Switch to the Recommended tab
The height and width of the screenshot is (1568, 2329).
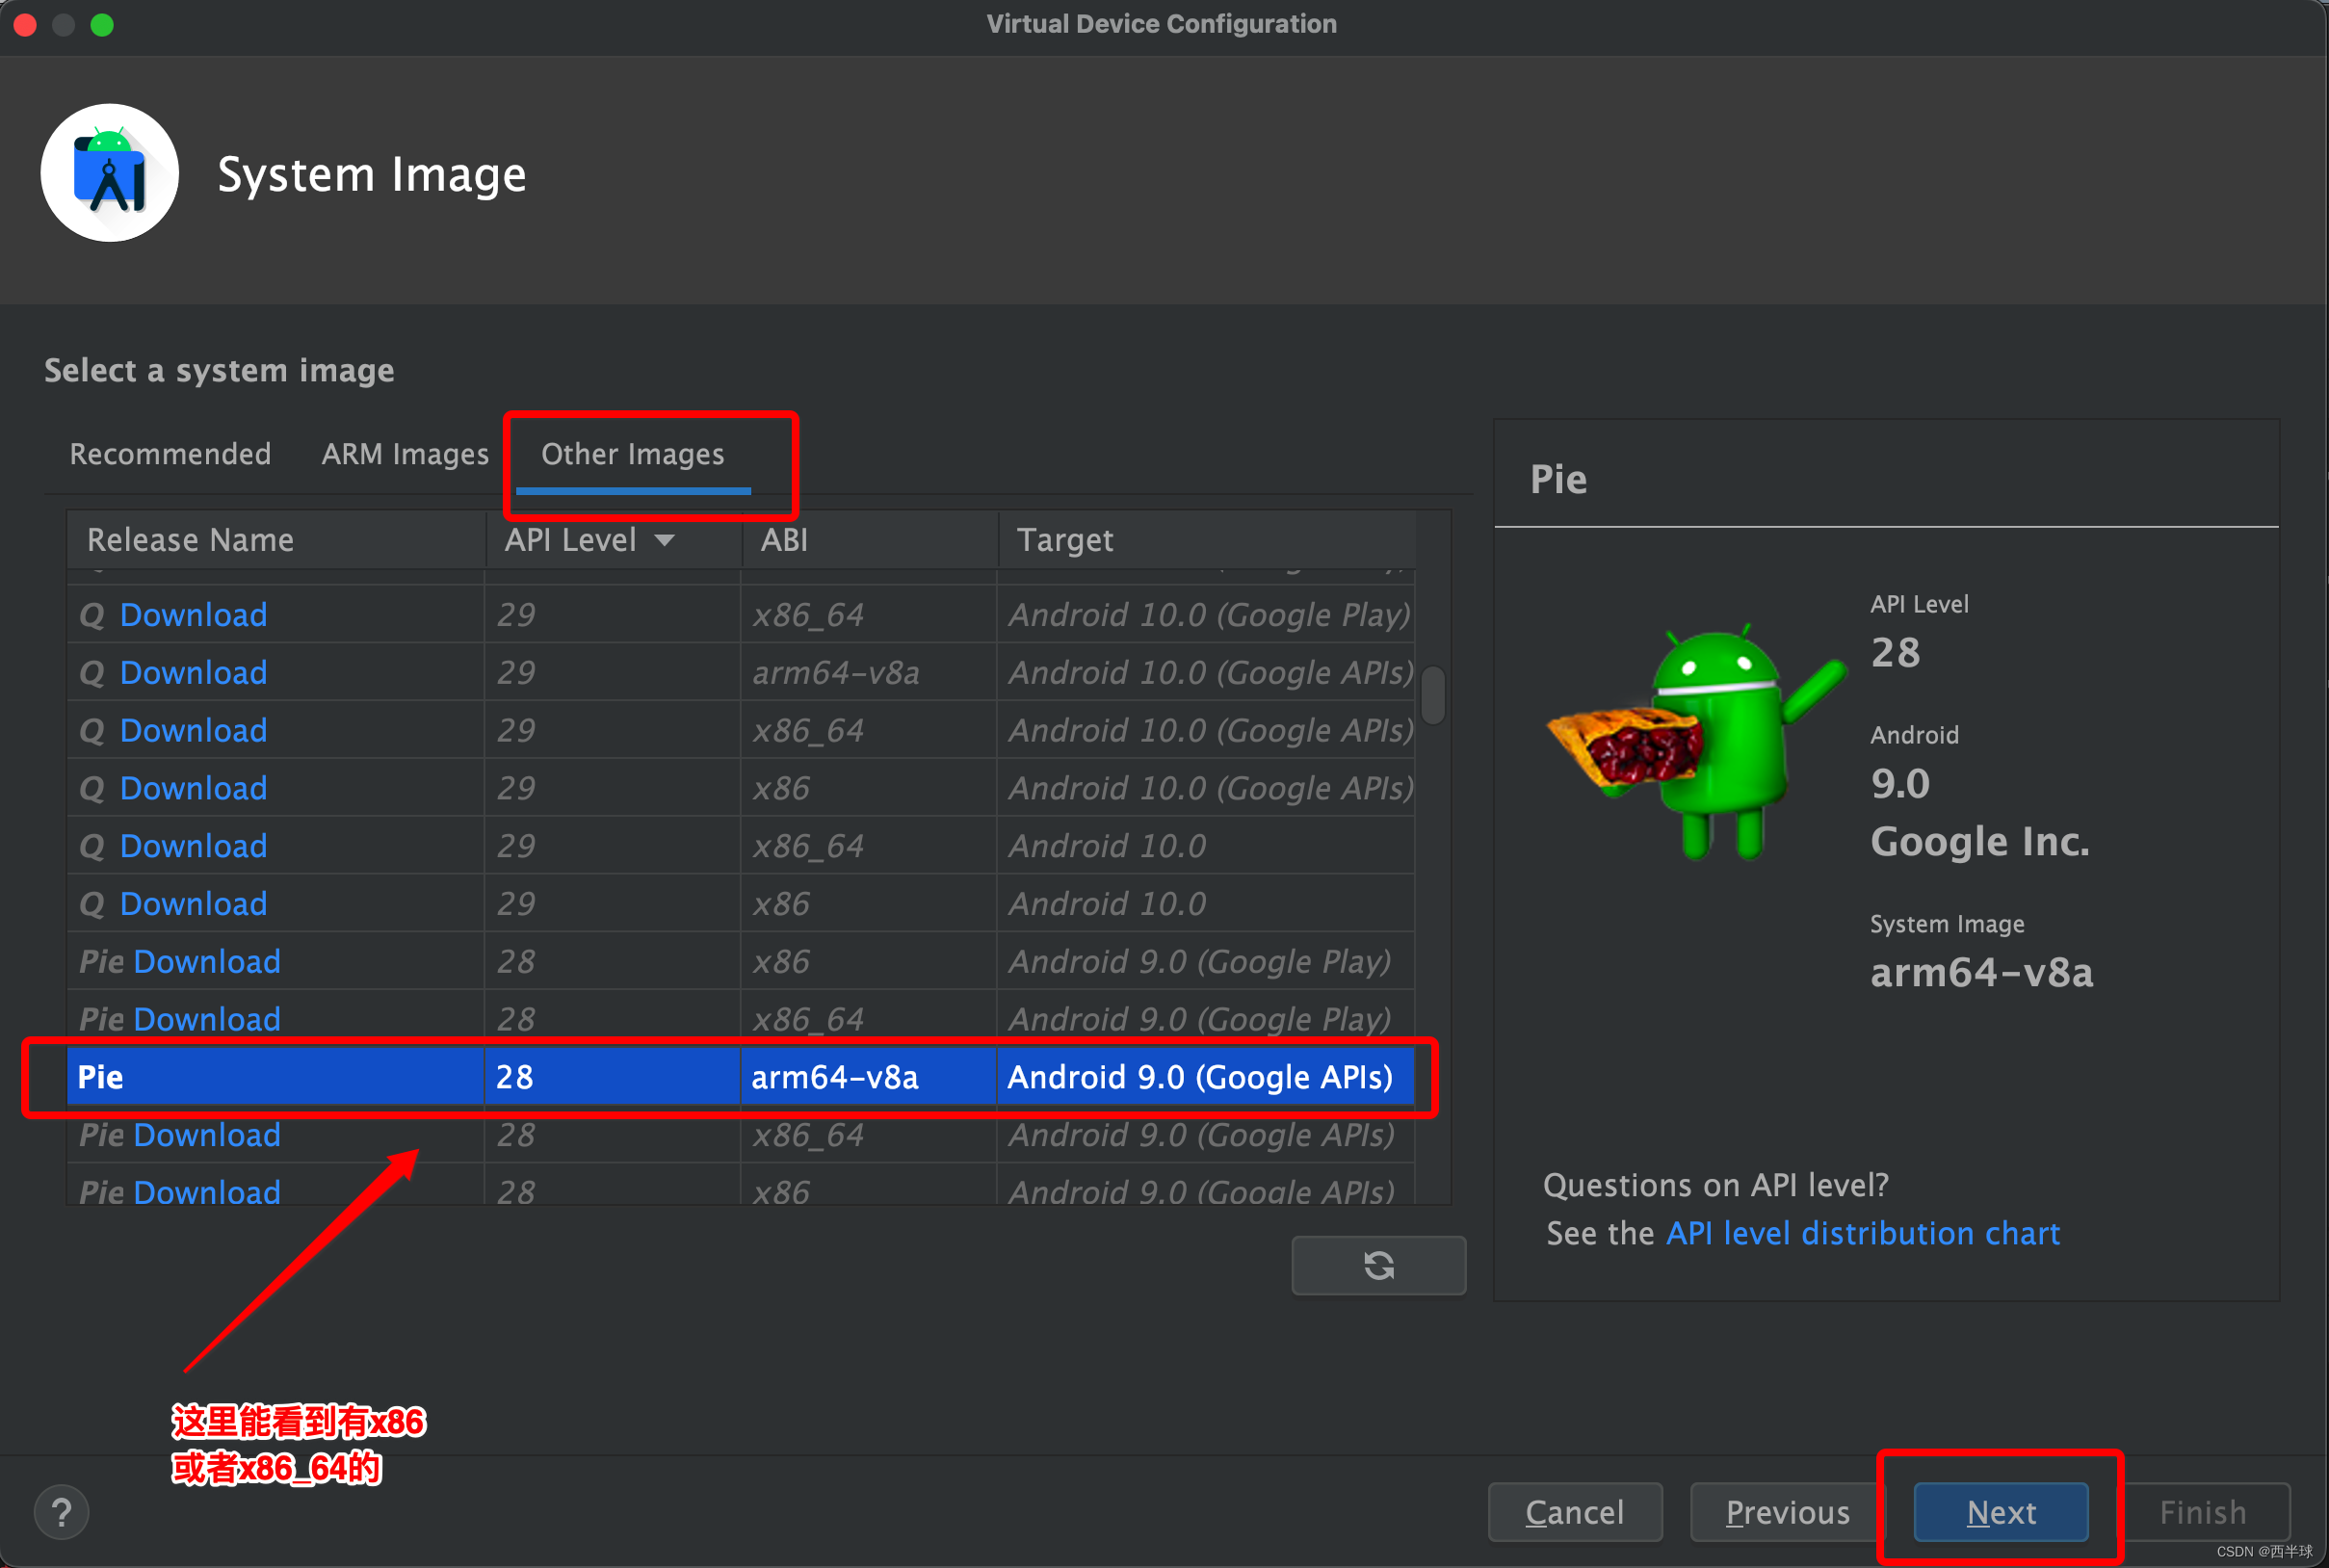tap(170, 454)
